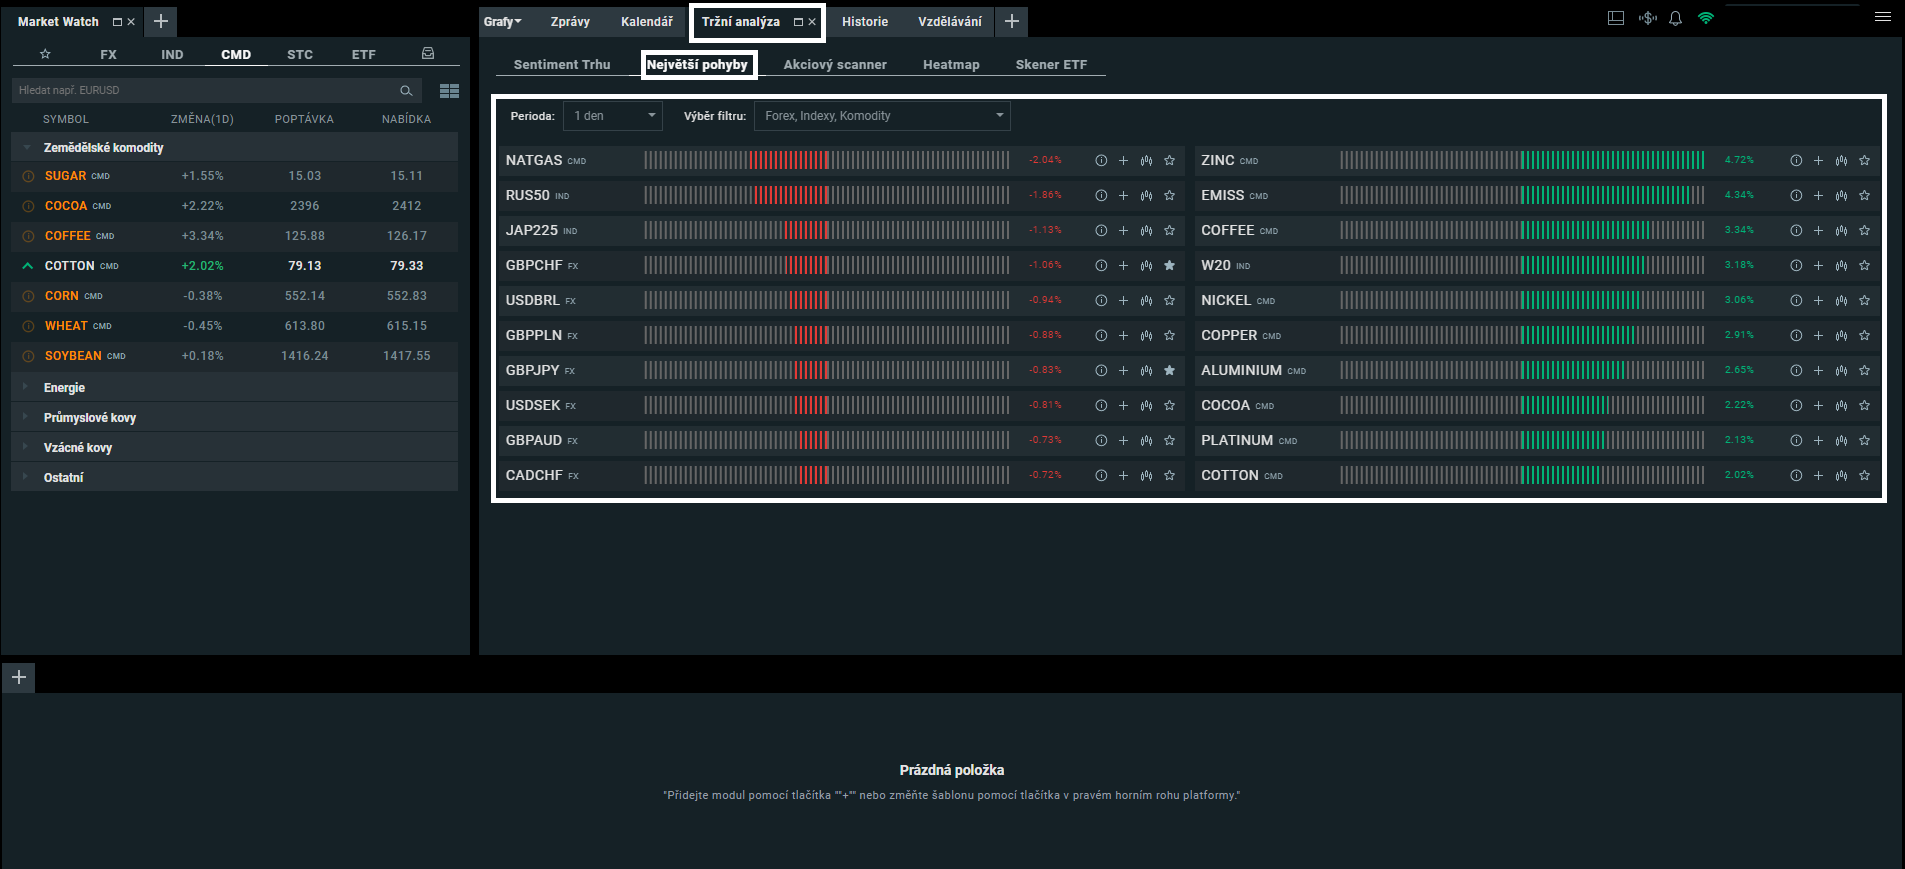Switch to Sentiment Trhu sub-tab
The height and width of the screenshot is (869, 1905).
click(562, 64)
